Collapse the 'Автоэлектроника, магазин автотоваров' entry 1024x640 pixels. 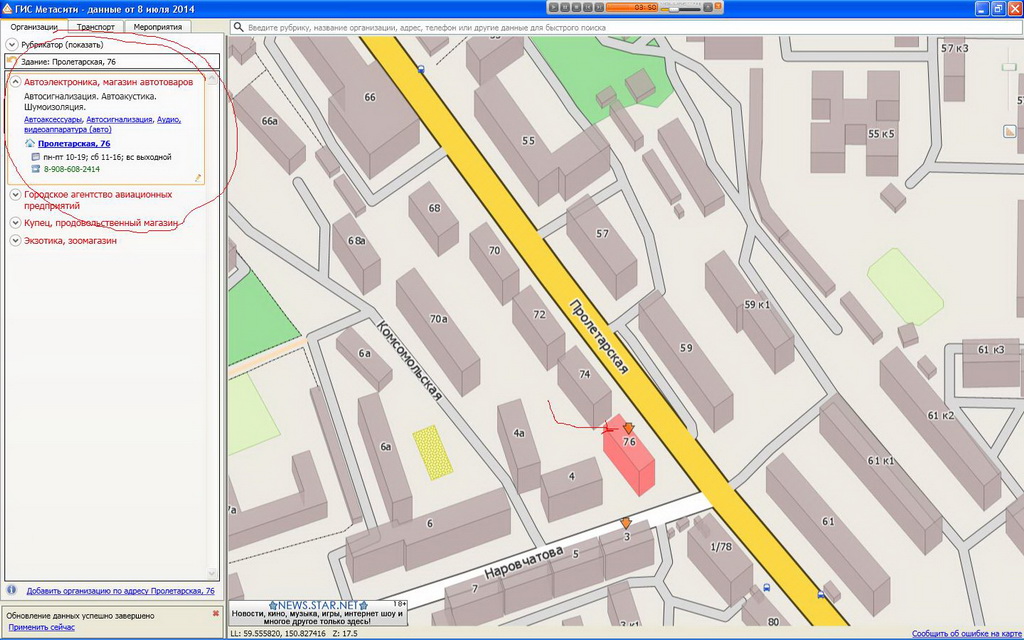[x=15, y=82]
